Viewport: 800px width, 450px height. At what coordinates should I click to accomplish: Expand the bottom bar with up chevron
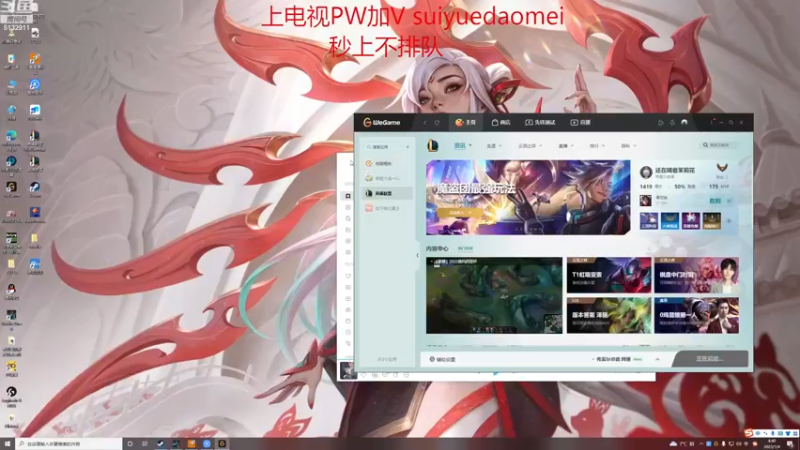tap(657, 359)
